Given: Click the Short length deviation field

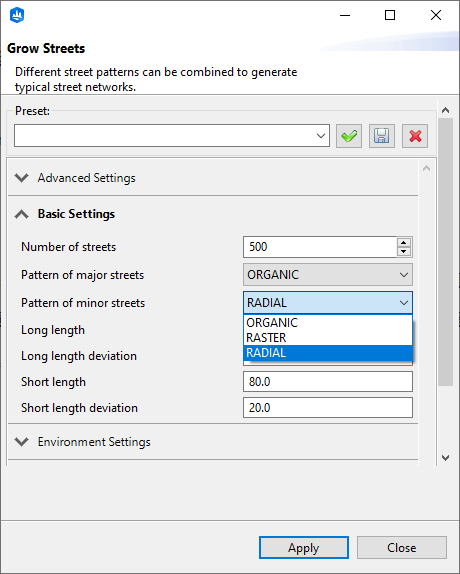Looking at the screenshot, I should 328,407.
